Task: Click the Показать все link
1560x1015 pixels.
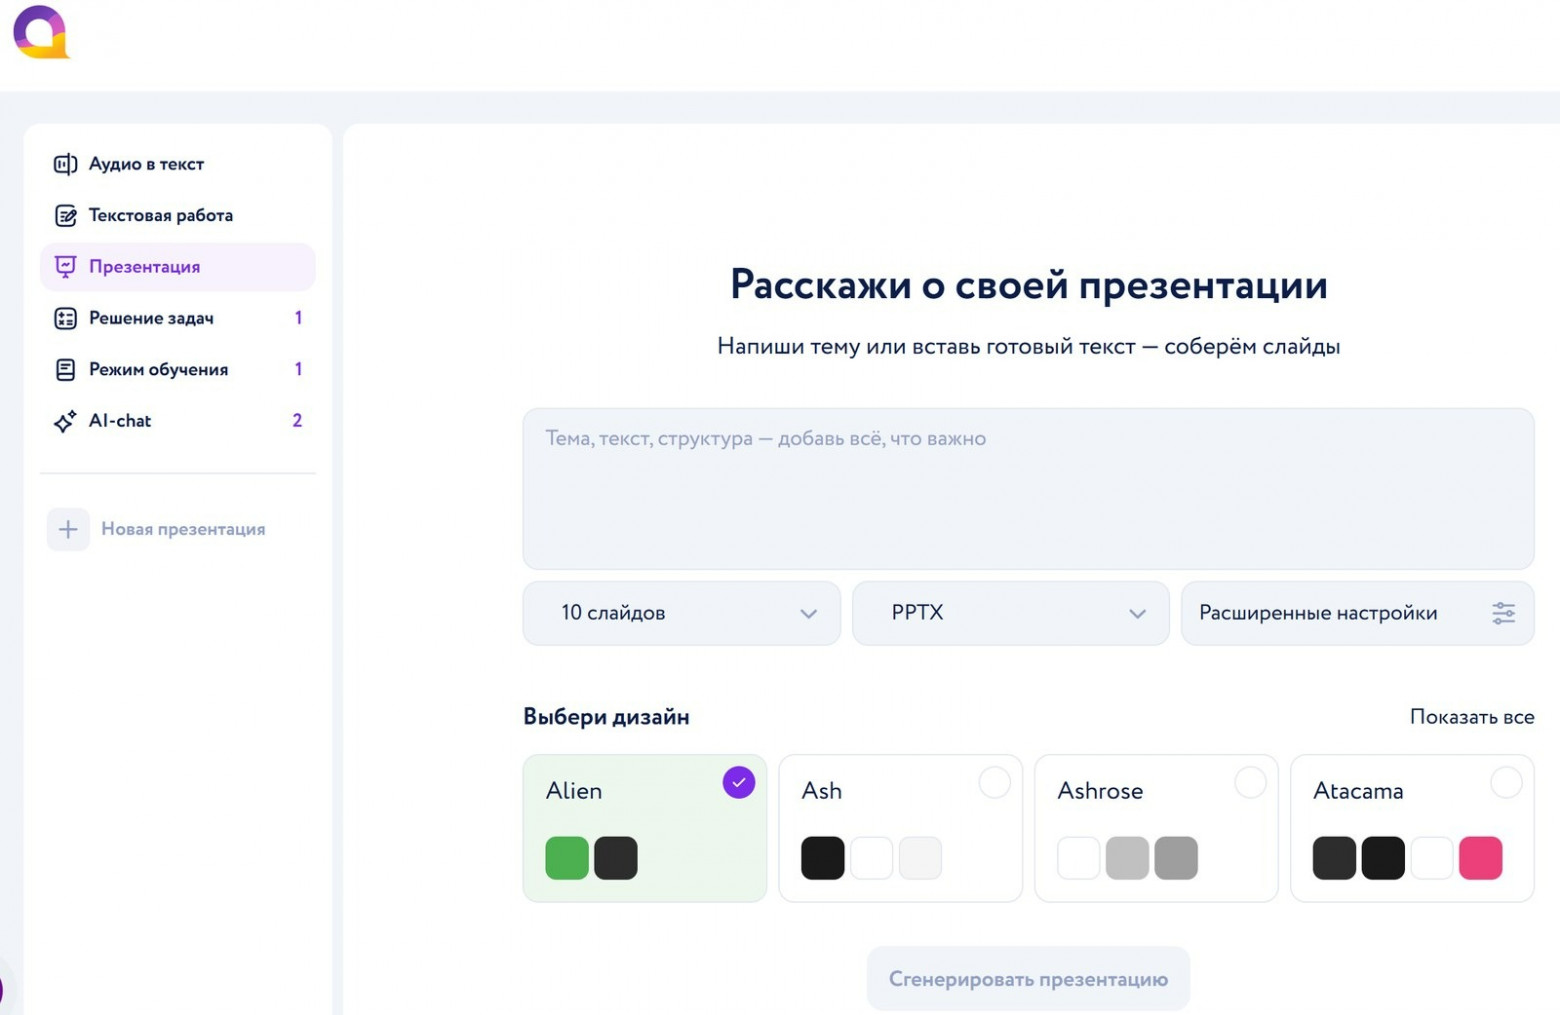Action: pos(1472,717)
